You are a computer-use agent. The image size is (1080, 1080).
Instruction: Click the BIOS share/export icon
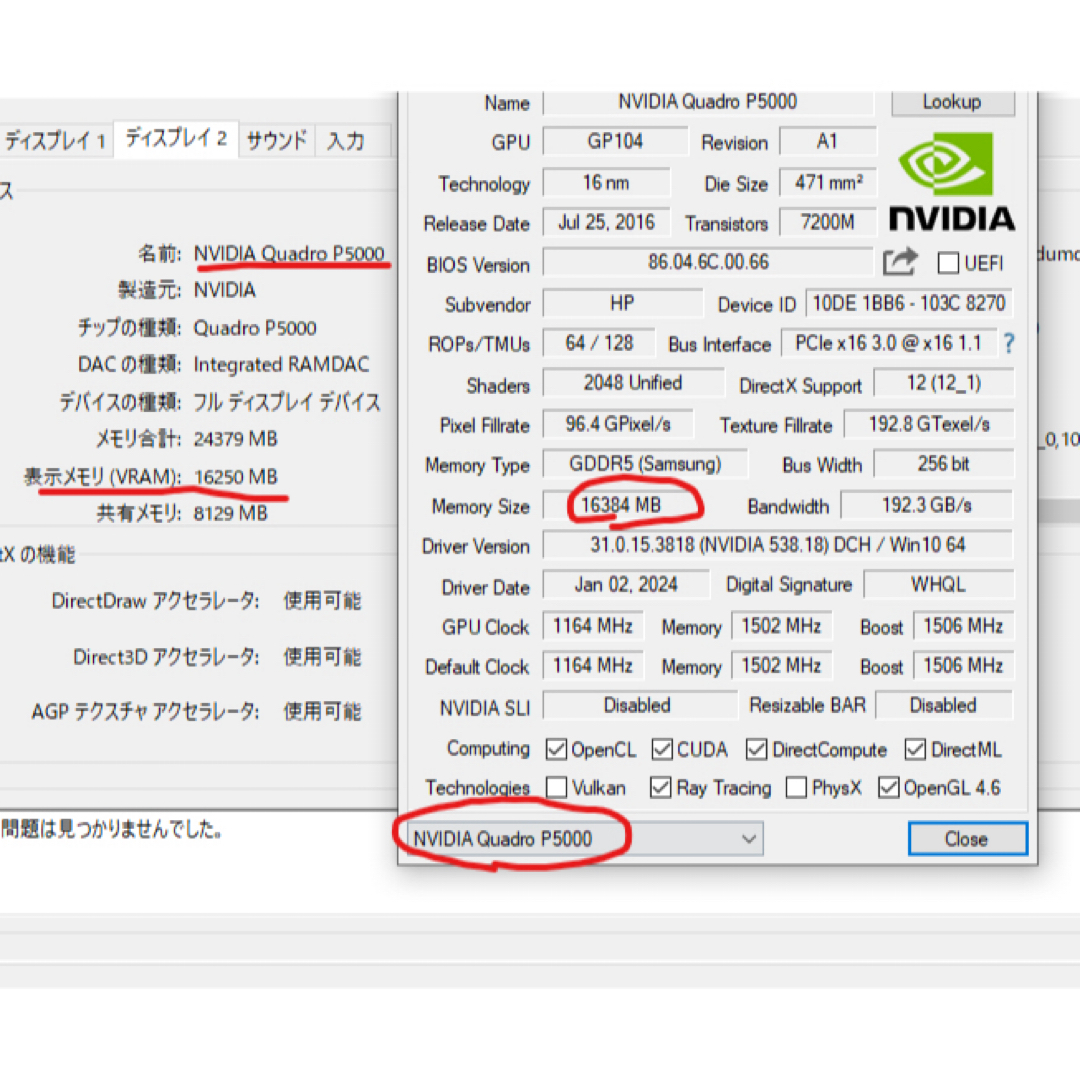(900, 262)
